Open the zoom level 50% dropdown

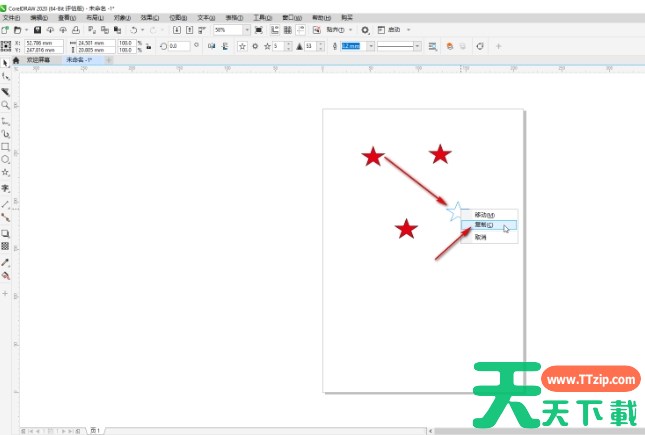[x=247, y=31]
